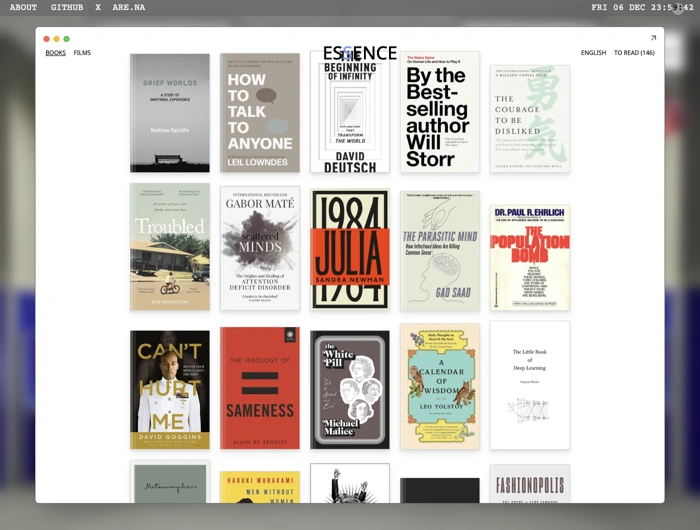Change the language via English selector
This screenshot has width=700, height=530.
pos(593,53)
